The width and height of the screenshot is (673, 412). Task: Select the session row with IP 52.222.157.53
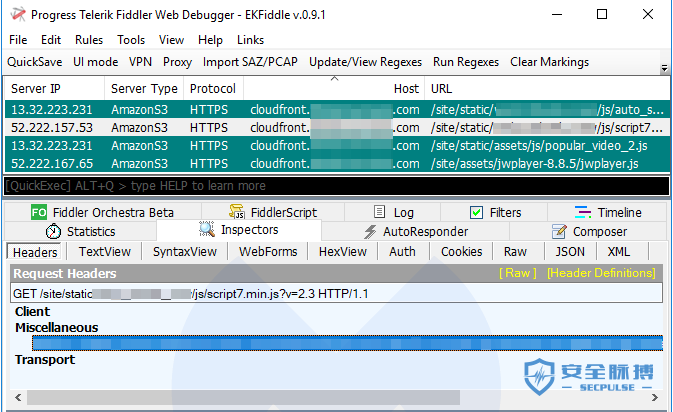pos(337,127)
